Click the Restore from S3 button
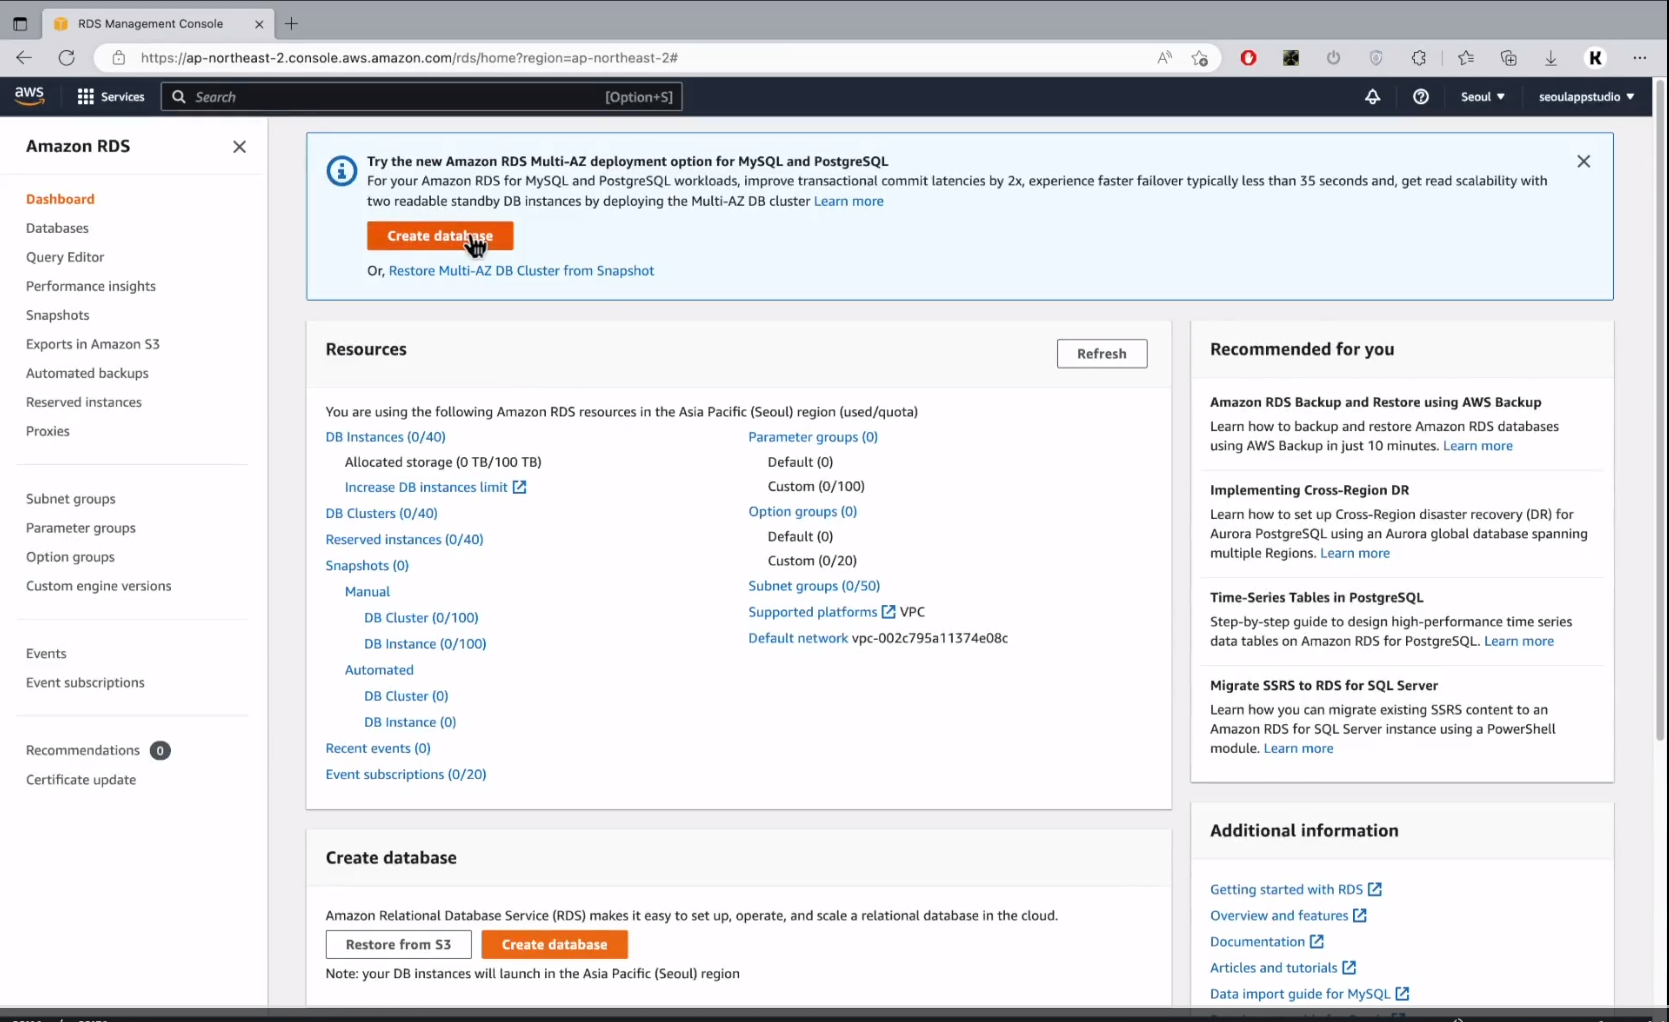Image resolution: width=1669 pixels, height=1022 pixels. (398, 944)
